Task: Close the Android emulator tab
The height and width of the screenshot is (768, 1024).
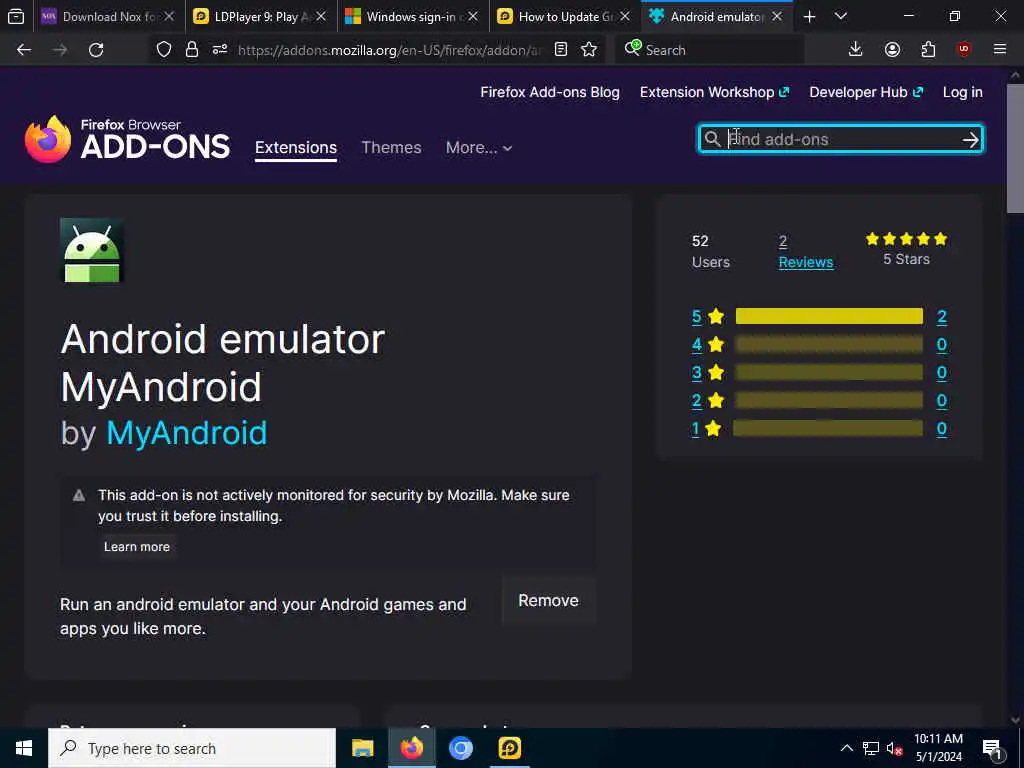Action: (777, 16)
